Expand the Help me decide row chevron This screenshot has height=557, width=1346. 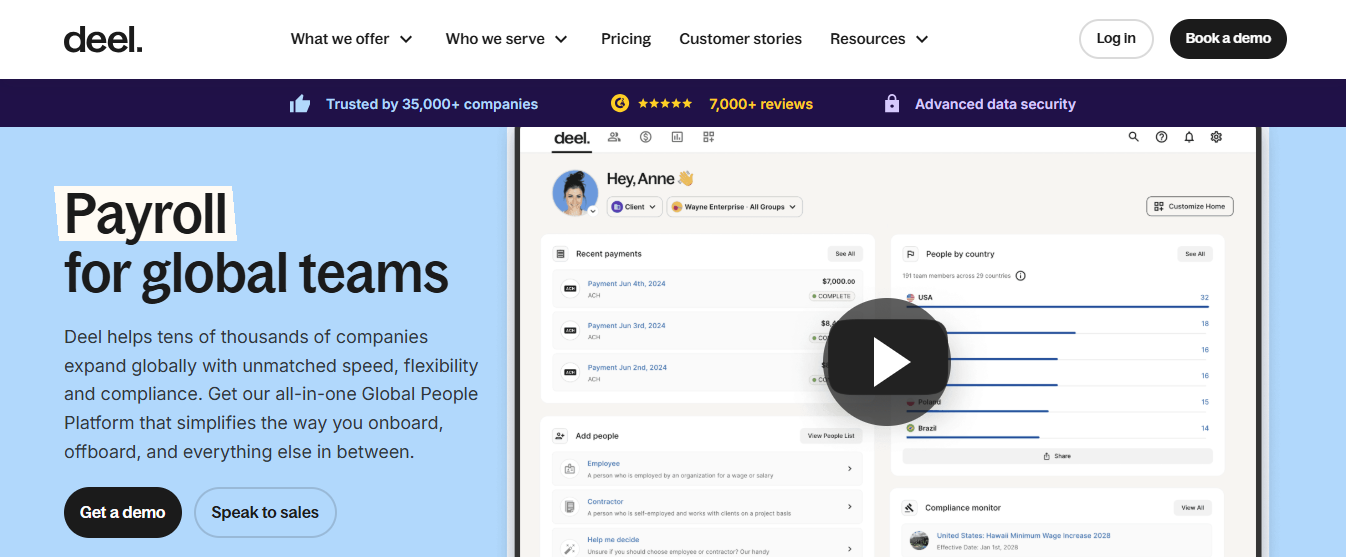[x=849, y=548]
